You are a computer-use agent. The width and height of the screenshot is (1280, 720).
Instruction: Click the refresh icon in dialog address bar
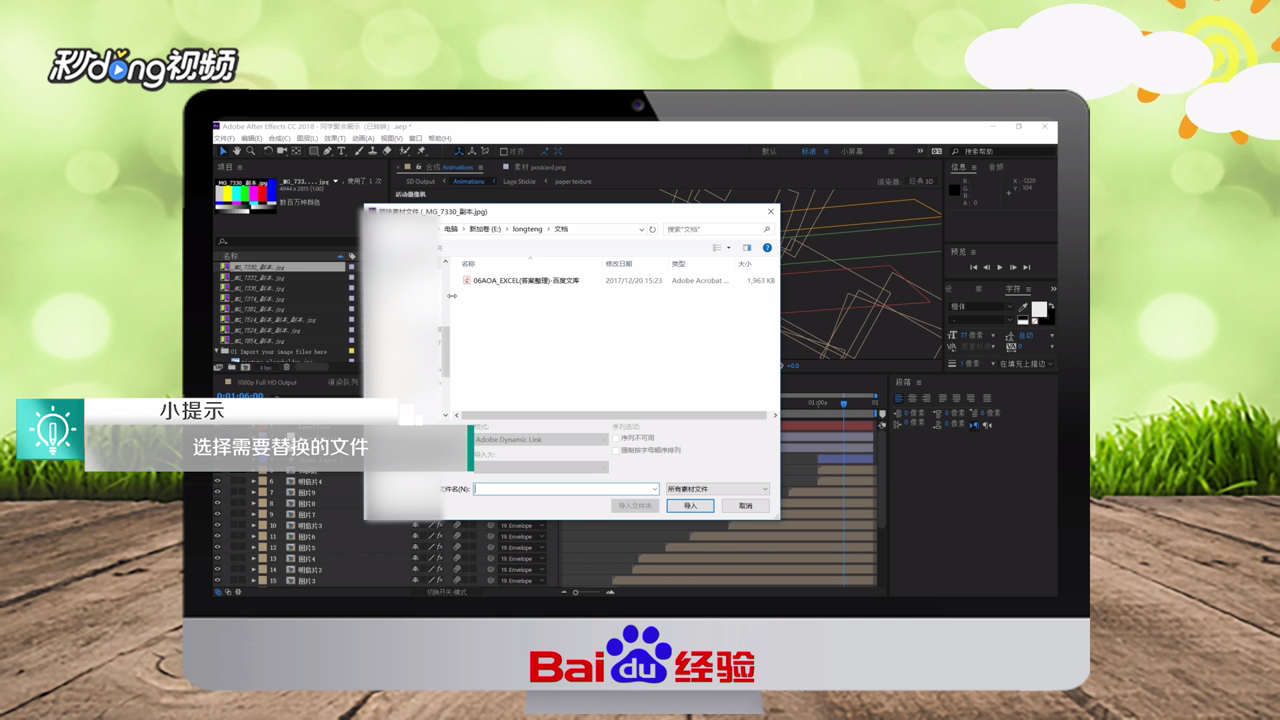pyautogui.click(x=652, y=229)
